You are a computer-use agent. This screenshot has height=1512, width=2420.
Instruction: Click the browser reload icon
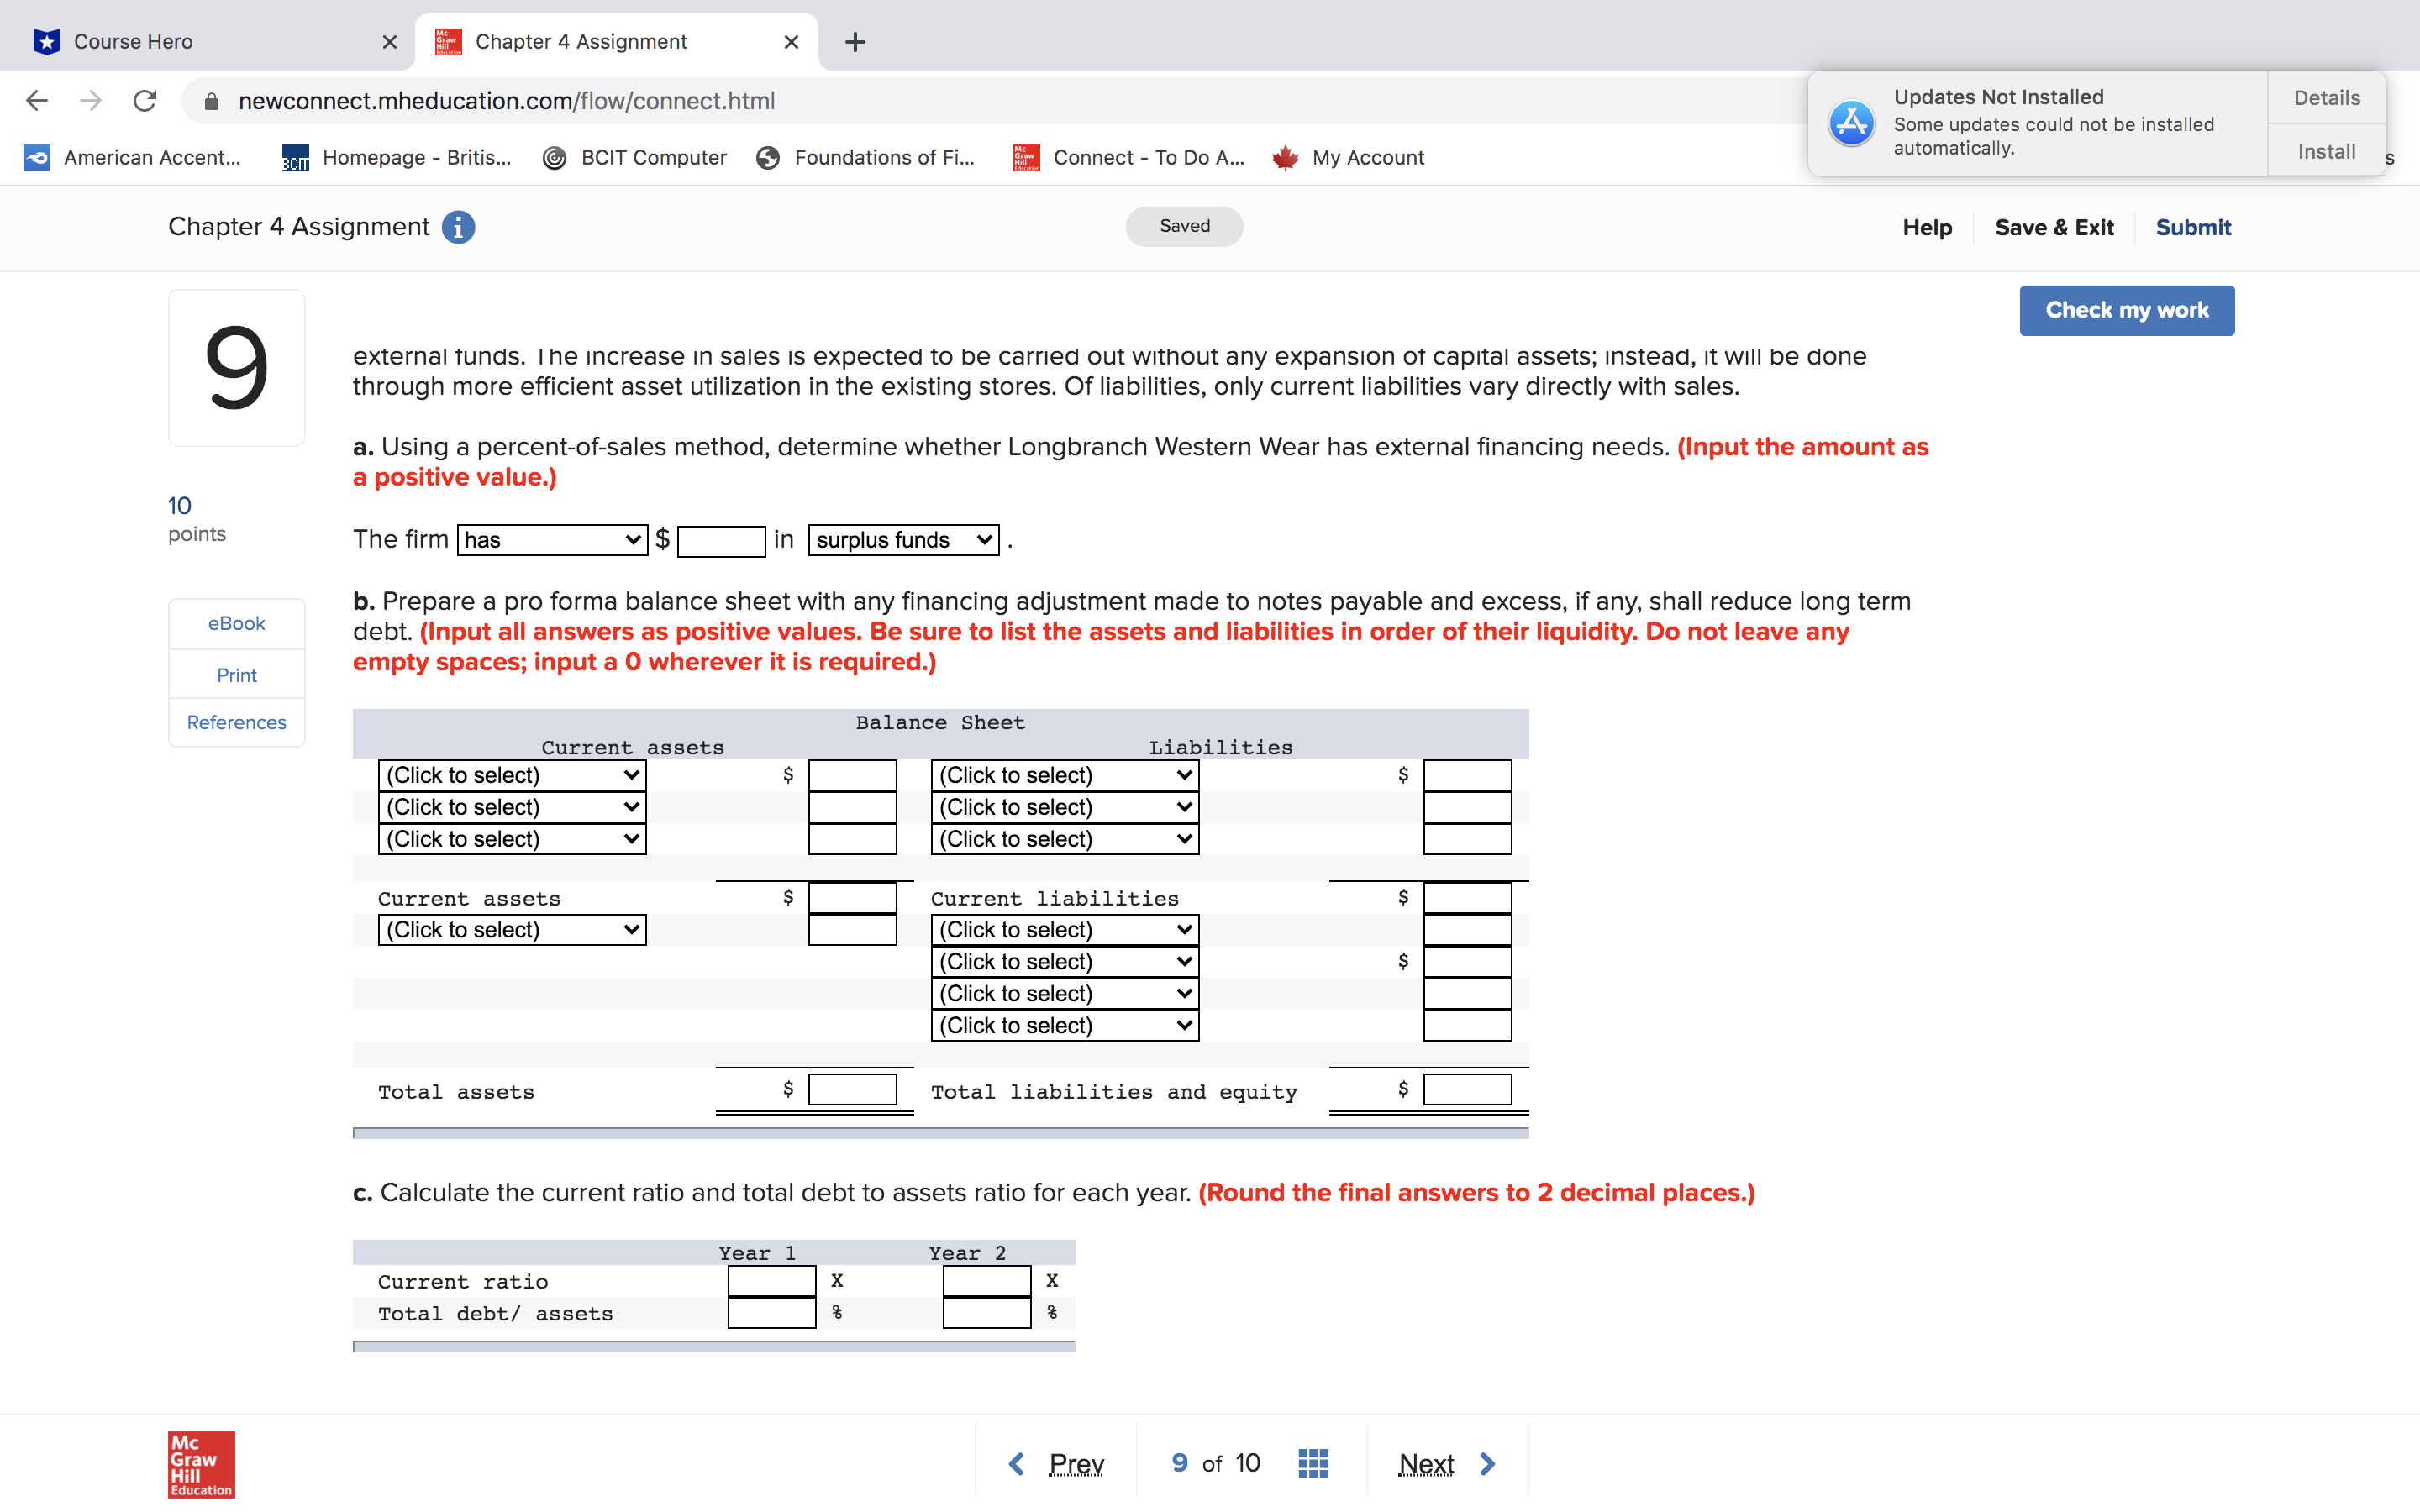click(x=145, y=101)
